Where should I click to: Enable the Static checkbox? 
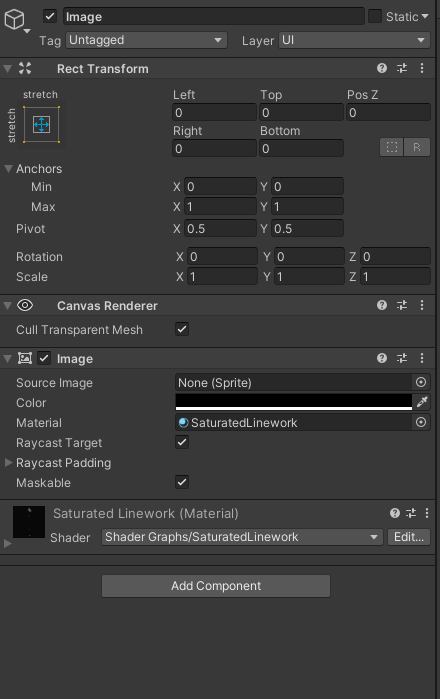[375, 16]
